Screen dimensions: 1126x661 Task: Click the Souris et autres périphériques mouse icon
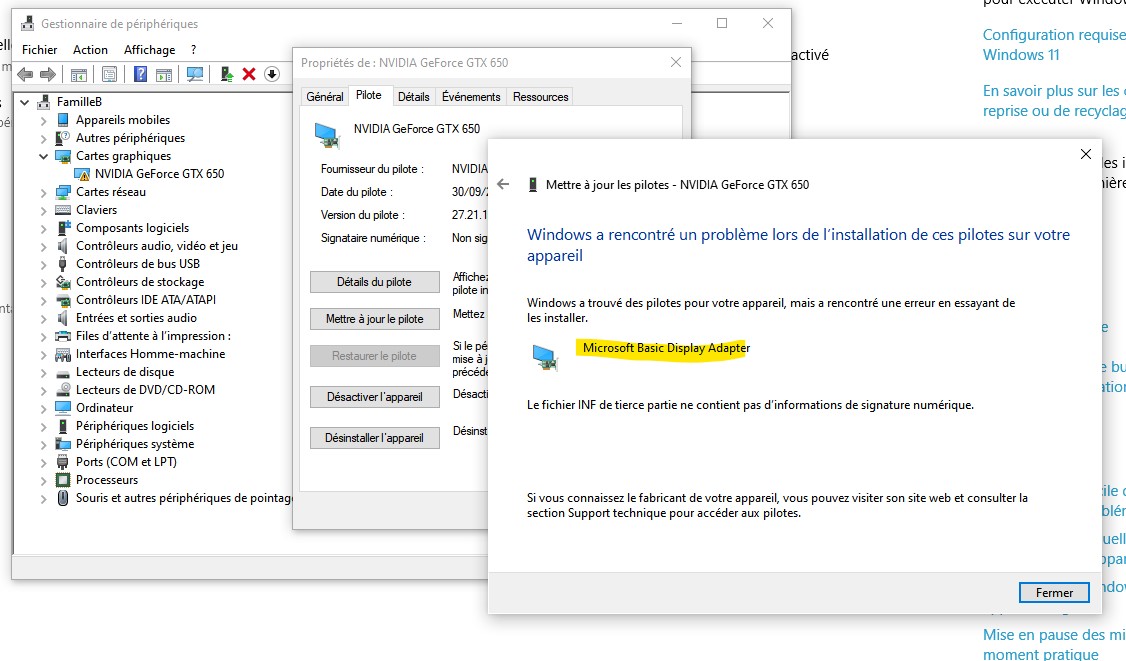pos(63,497)
